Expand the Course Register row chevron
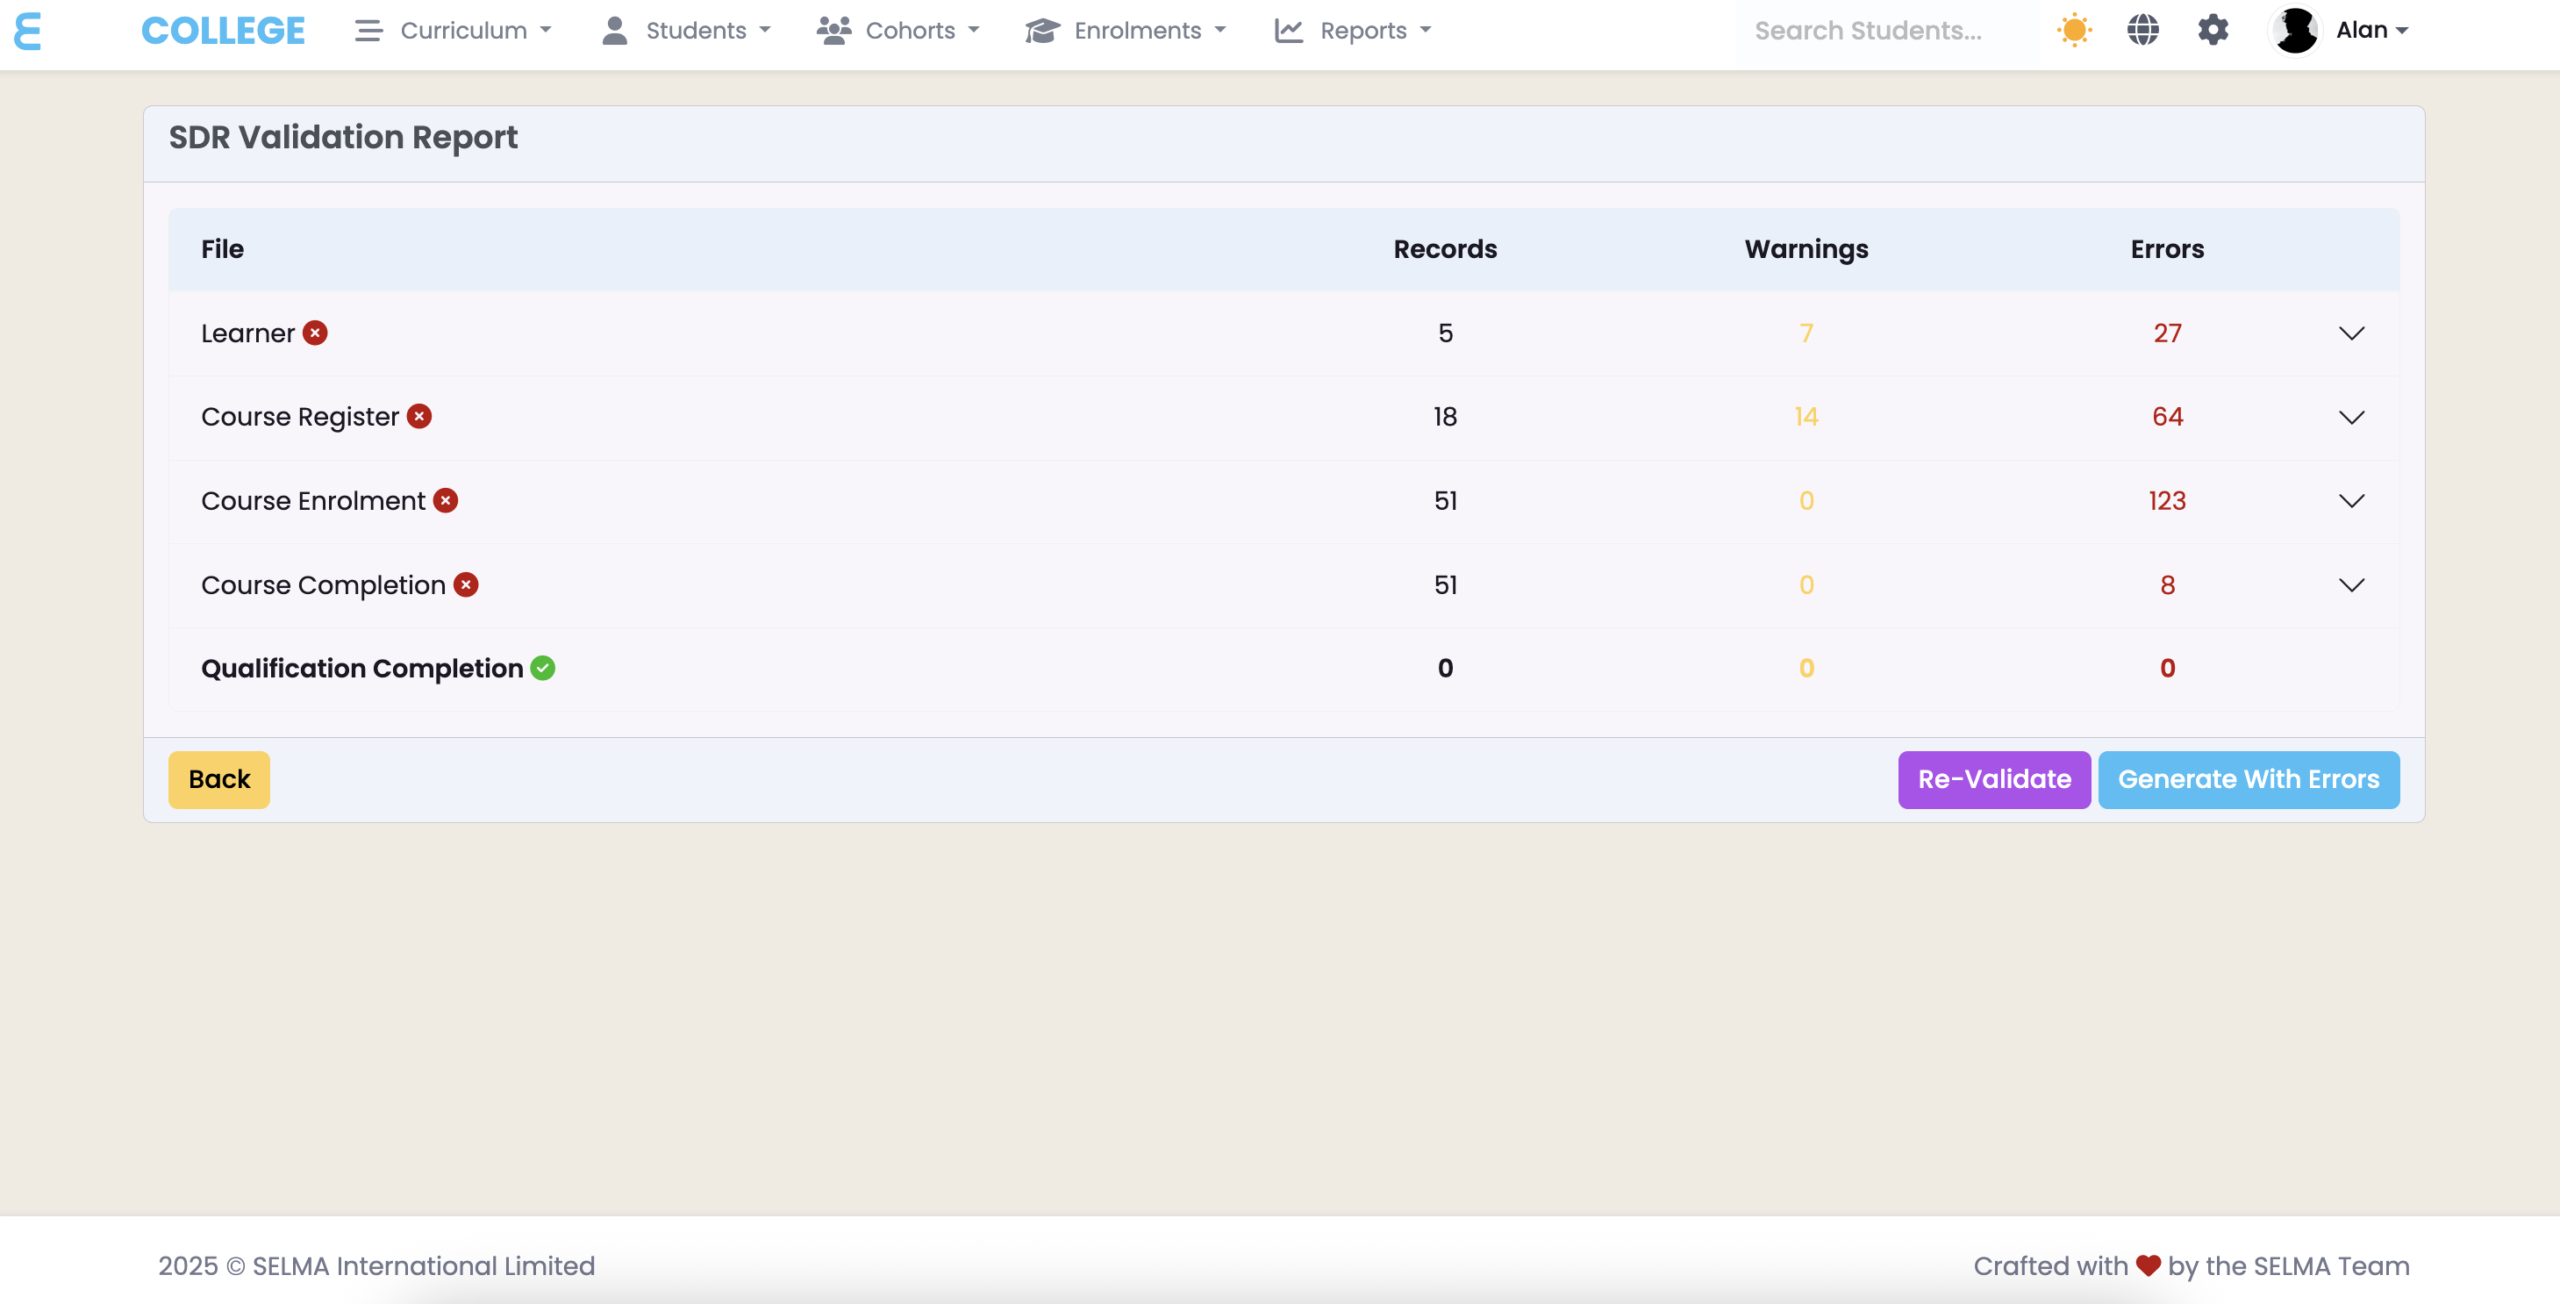Viewport: 2560px width, 1304px height. point(2352,417)
